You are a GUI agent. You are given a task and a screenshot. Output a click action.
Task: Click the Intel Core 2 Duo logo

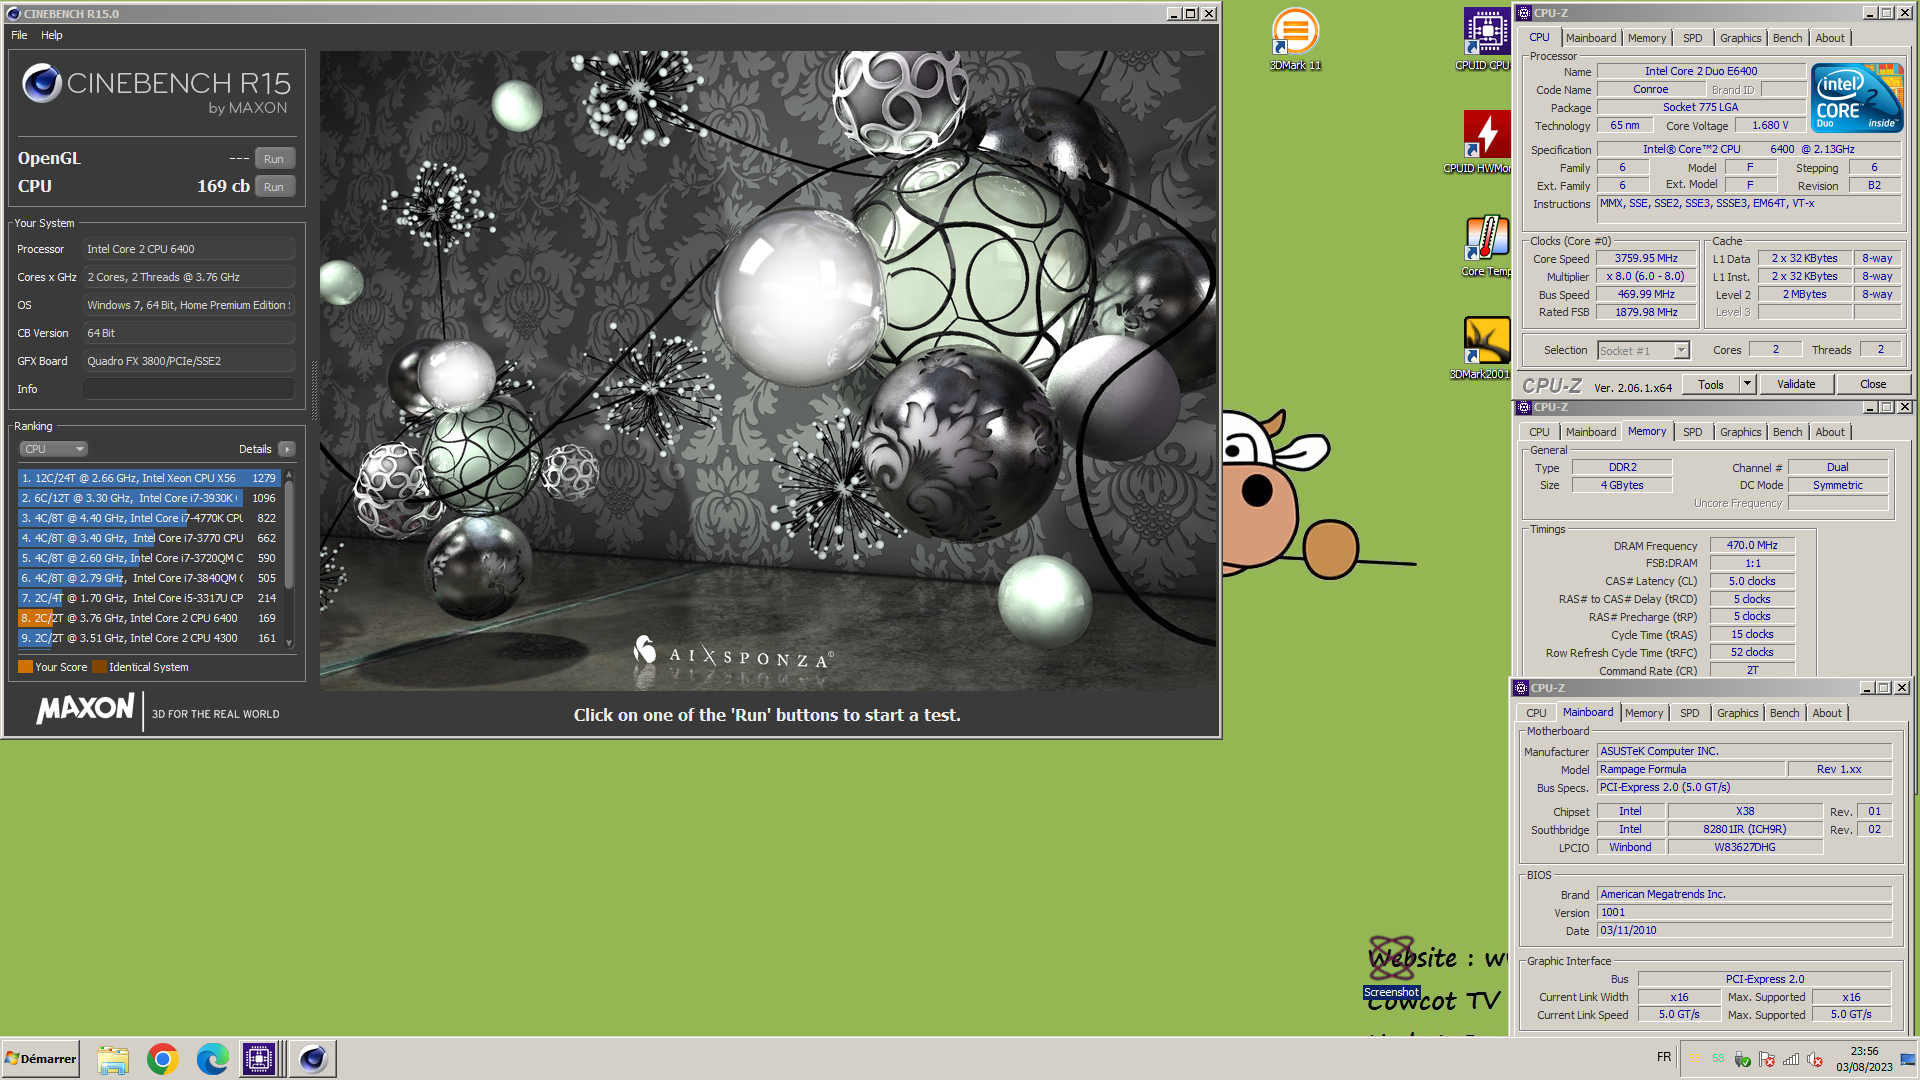[1857, 98]
